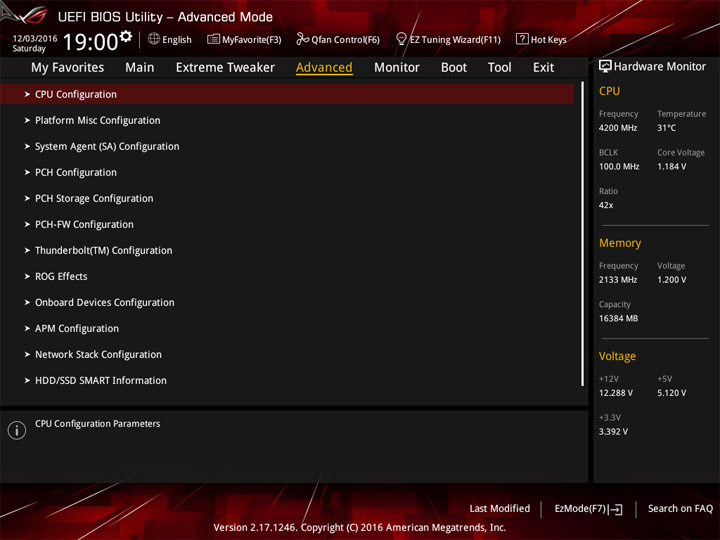Click CPU temperature value 31°C

pyautogui.click(x=666, y=128)
